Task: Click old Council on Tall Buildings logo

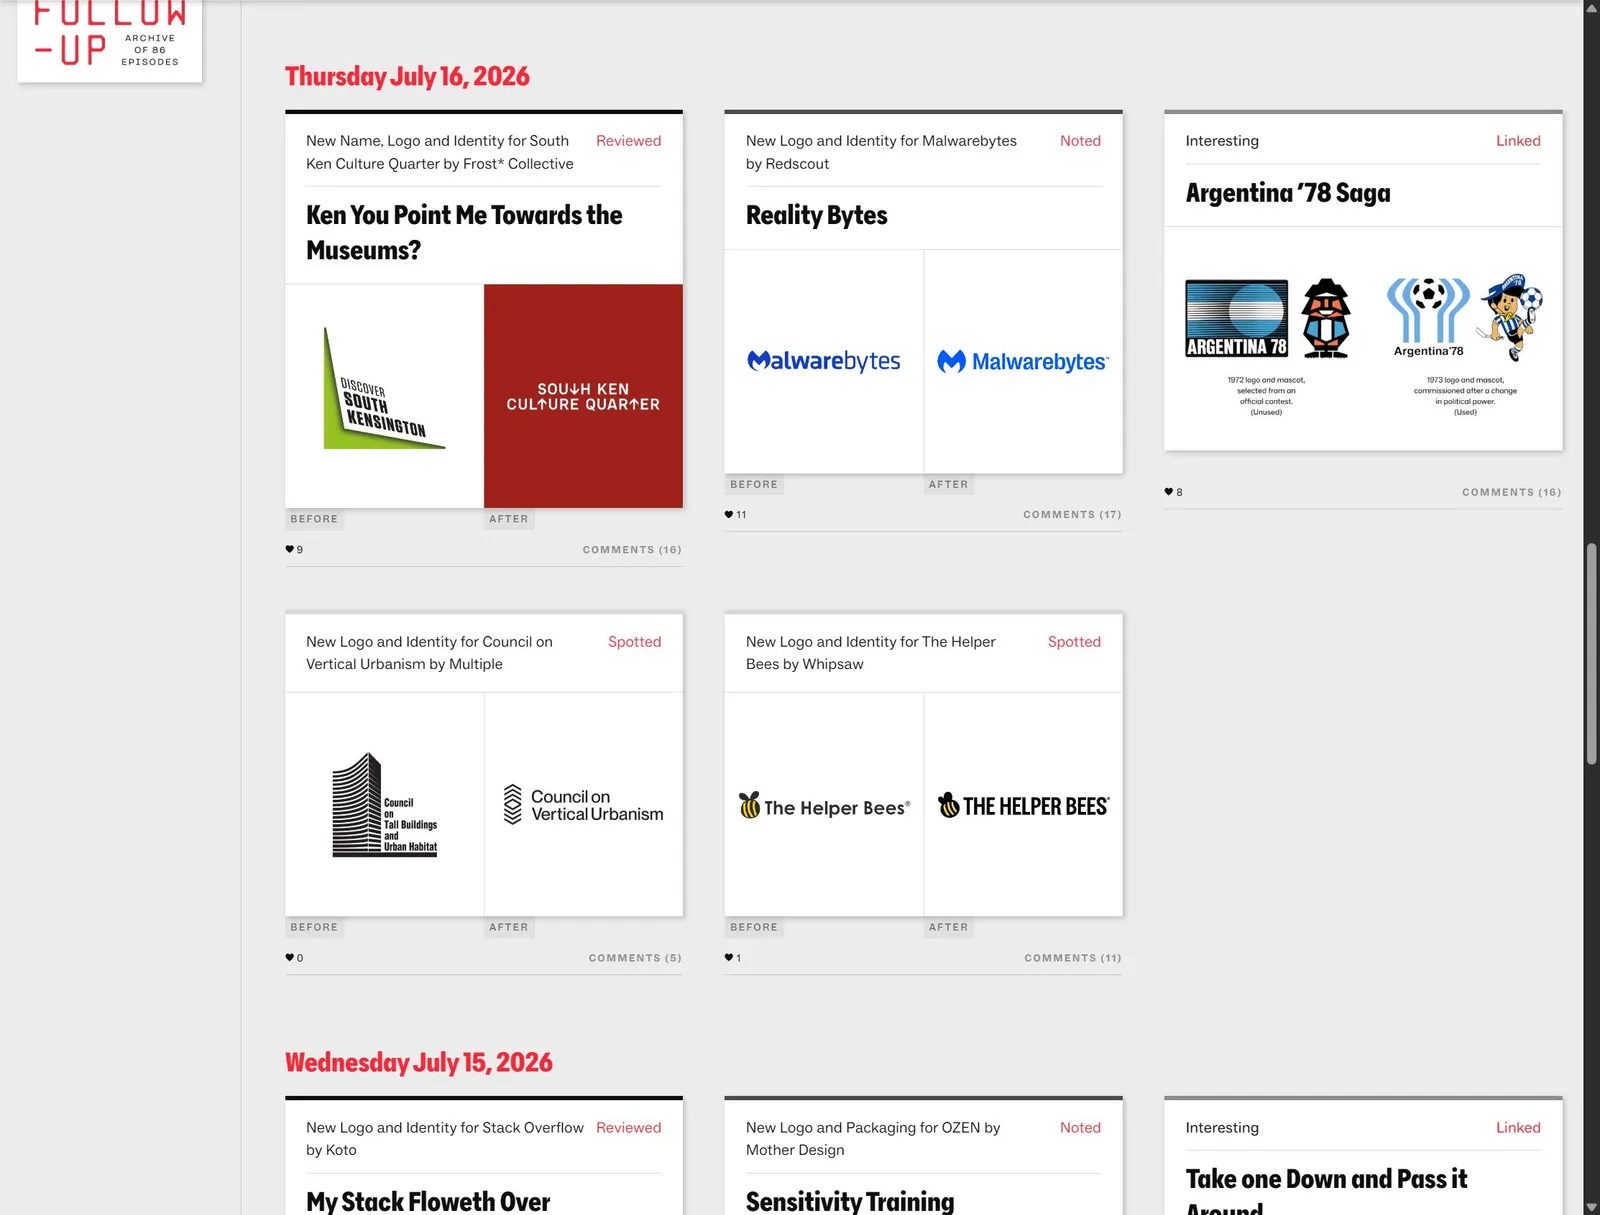Action: [384, 804]
